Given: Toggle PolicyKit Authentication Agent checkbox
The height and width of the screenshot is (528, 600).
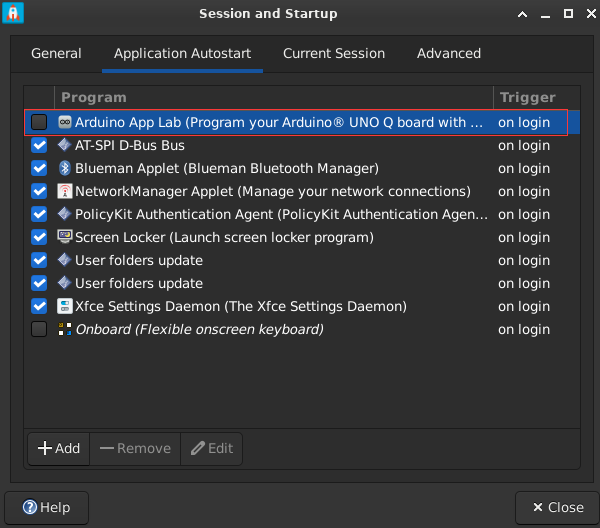Looking at the screenshot, I should [39, 214].
